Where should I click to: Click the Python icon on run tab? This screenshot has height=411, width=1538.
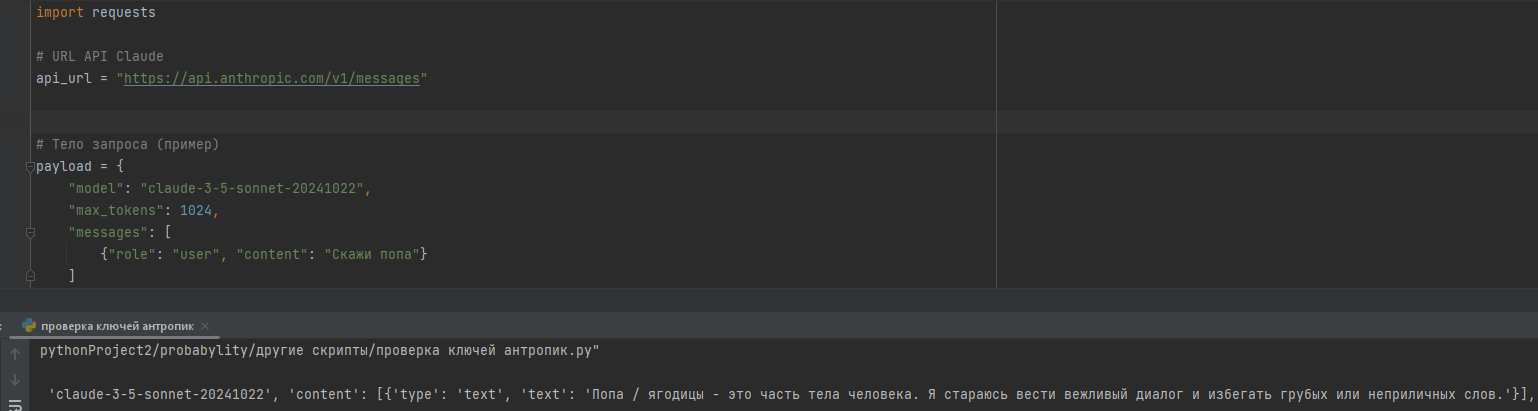coord(29,326)
